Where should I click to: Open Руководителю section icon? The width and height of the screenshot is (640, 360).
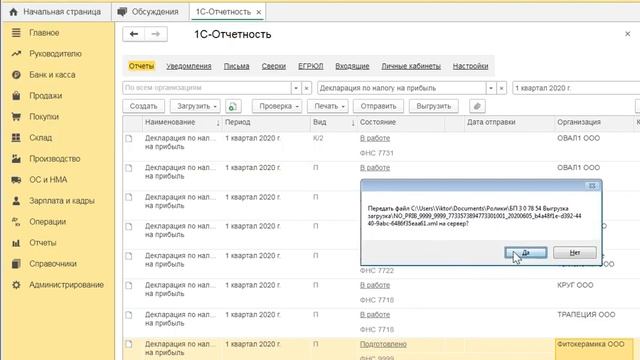click(x=16, y=53)
